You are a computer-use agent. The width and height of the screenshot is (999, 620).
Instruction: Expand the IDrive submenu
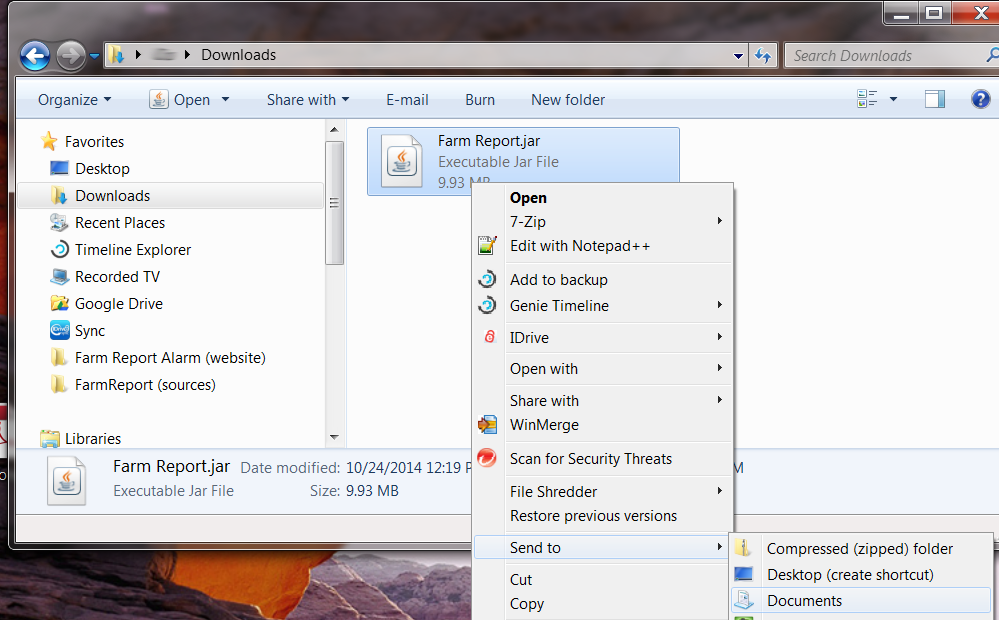tap(603, 338)
